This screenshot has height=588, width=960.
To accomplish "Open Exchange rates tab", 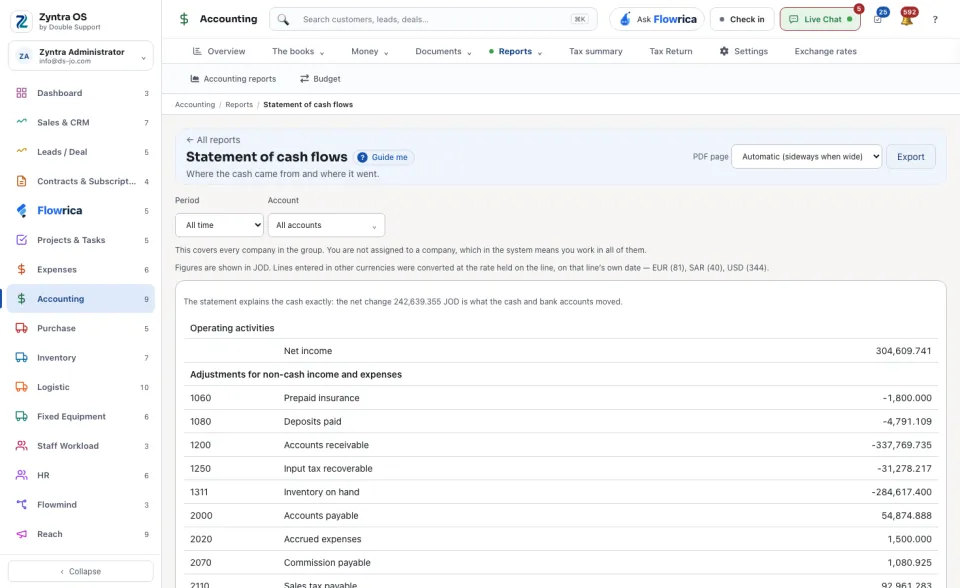I will tap(825, 51).
